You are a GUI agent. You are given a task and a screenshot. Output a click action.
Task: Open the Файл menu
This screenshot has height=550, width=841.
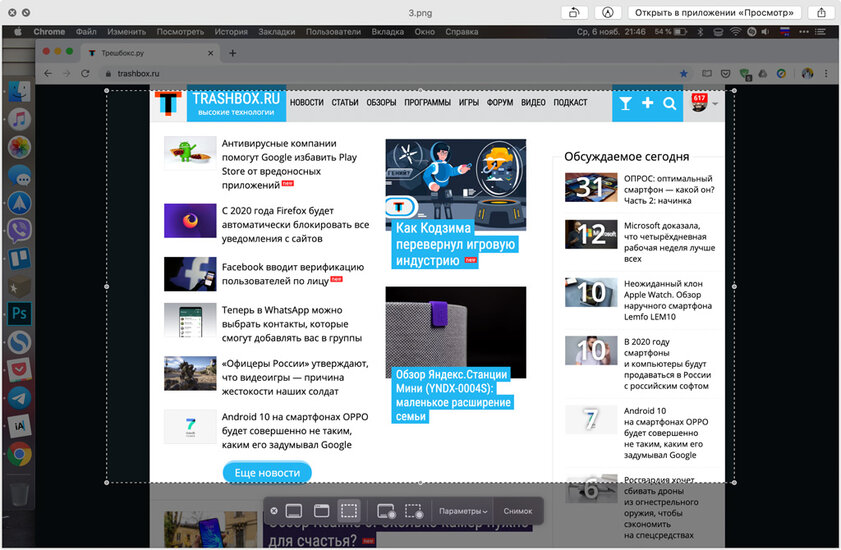click(x=86, y=32)
